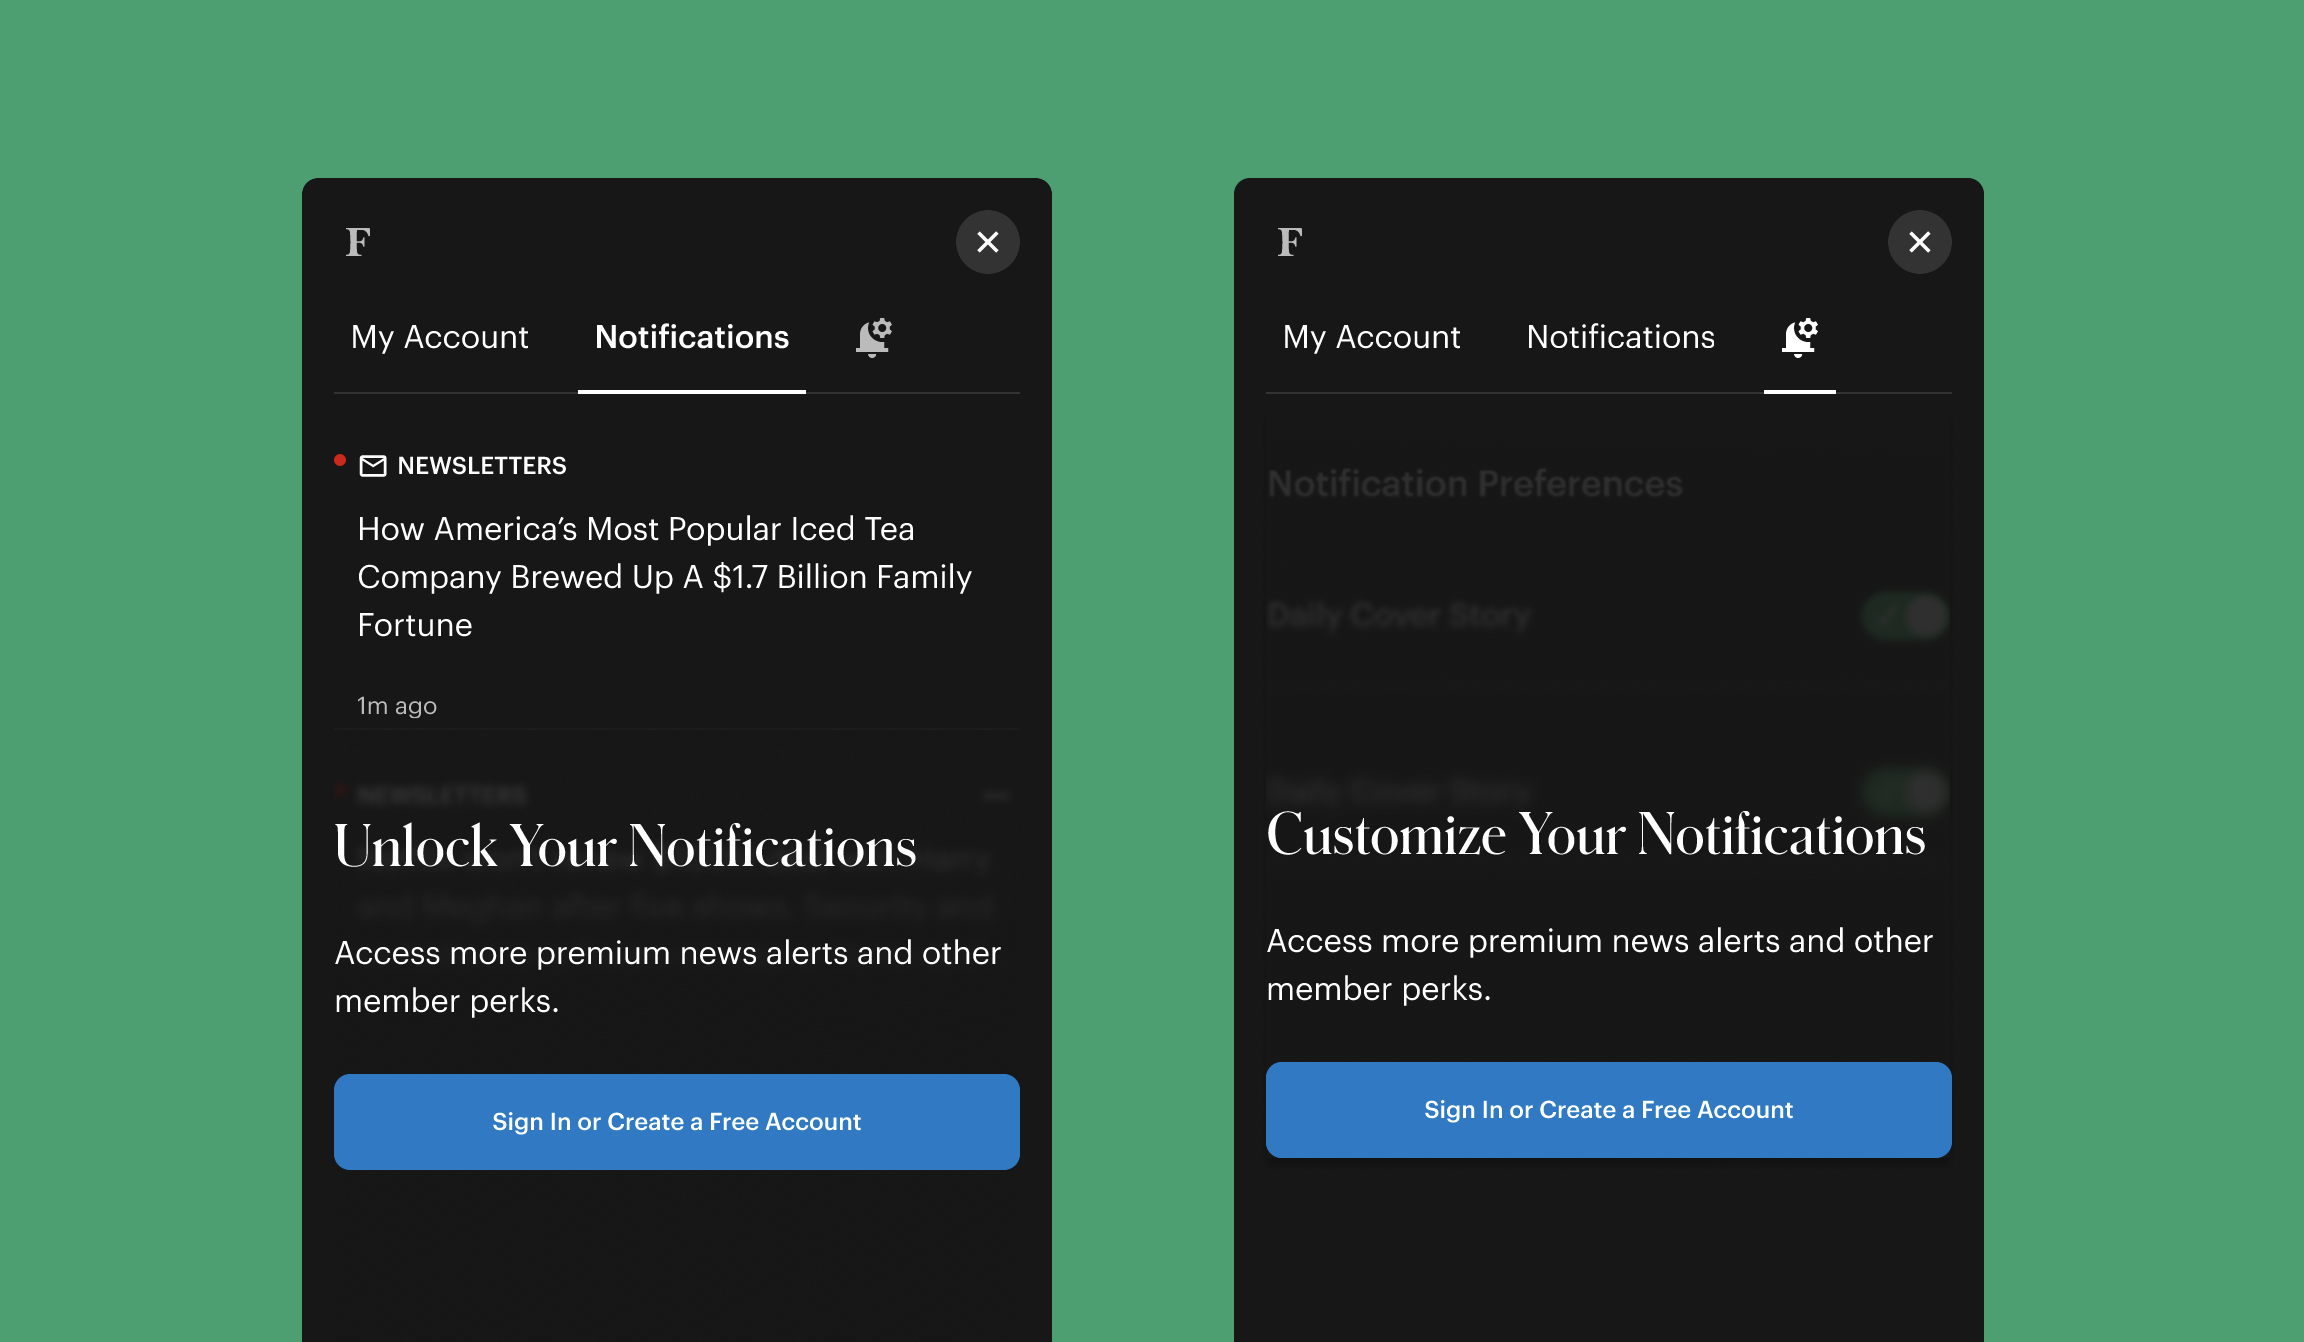Click Sign In or Create a Free Account on the left

[676, 1121]
